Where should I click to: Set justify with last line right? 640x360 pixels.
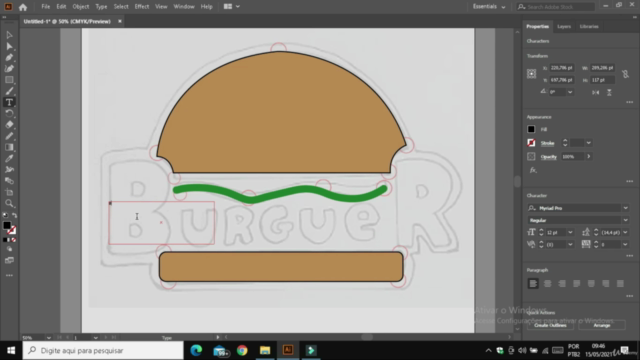[606, 283]
